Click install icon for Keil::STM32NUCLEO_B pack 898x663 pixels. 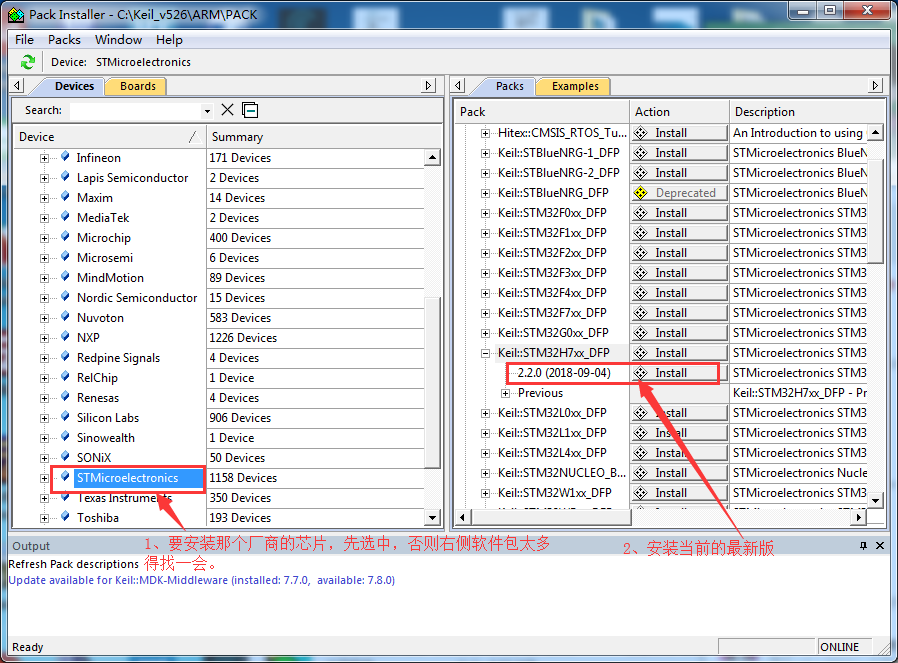(x=641, y=473)
